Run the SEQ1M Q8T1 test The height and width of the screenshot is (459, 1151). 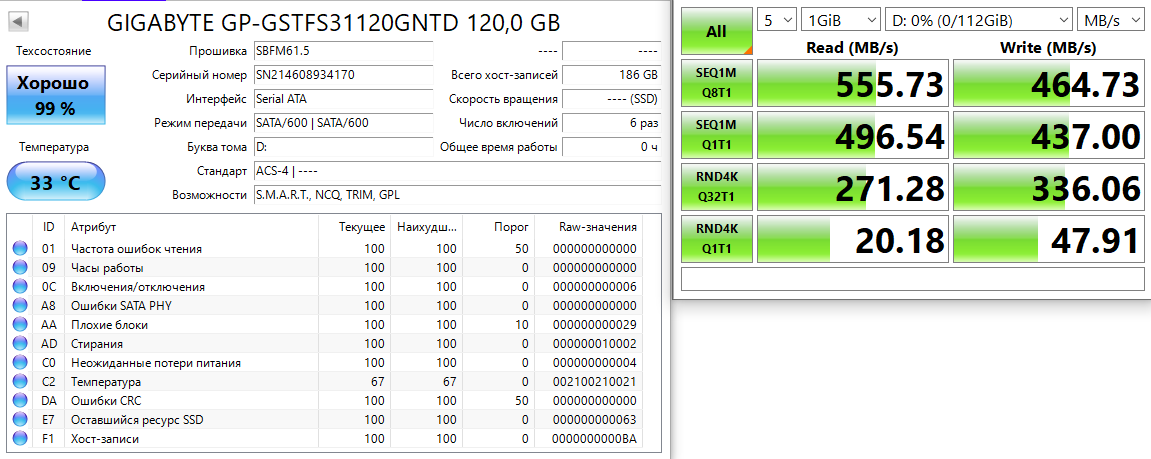click(716, 83)
